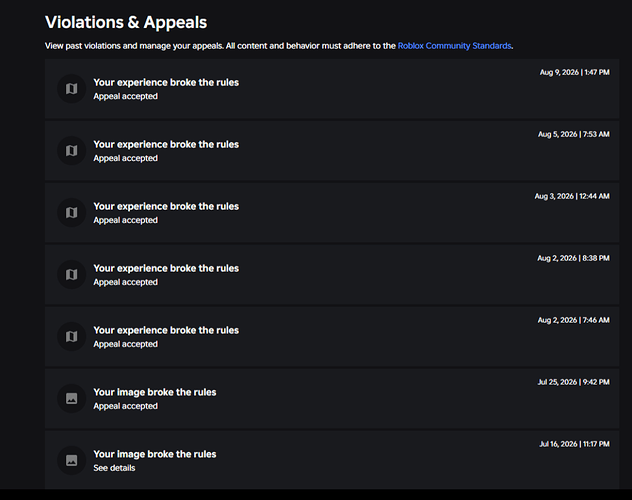The height and width of the screenshot is (500, 632).
Task: Click the map icon of the 7:46 AM violation
Action: pos(71,337)
